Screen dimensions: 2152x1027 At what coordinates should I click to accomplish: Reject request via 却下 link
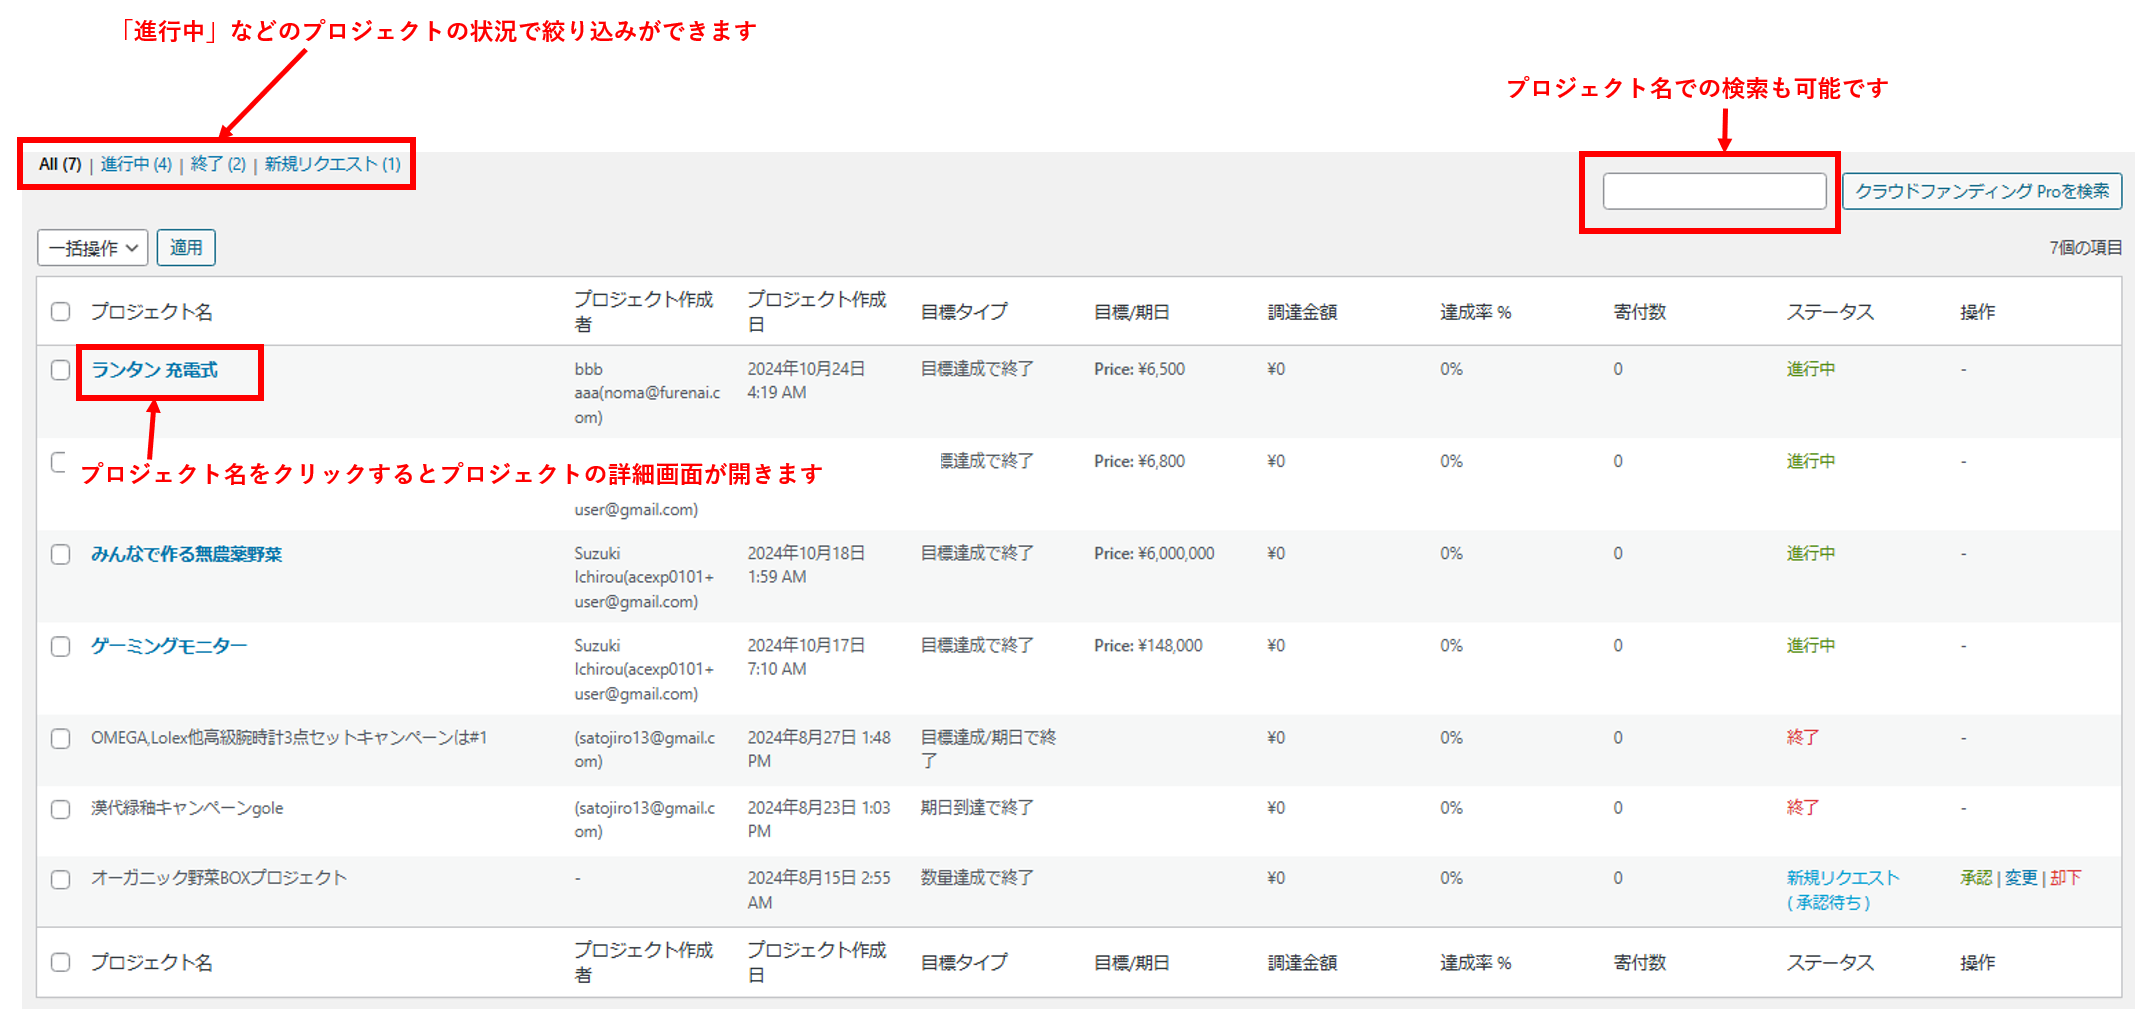pos(2065,878)
